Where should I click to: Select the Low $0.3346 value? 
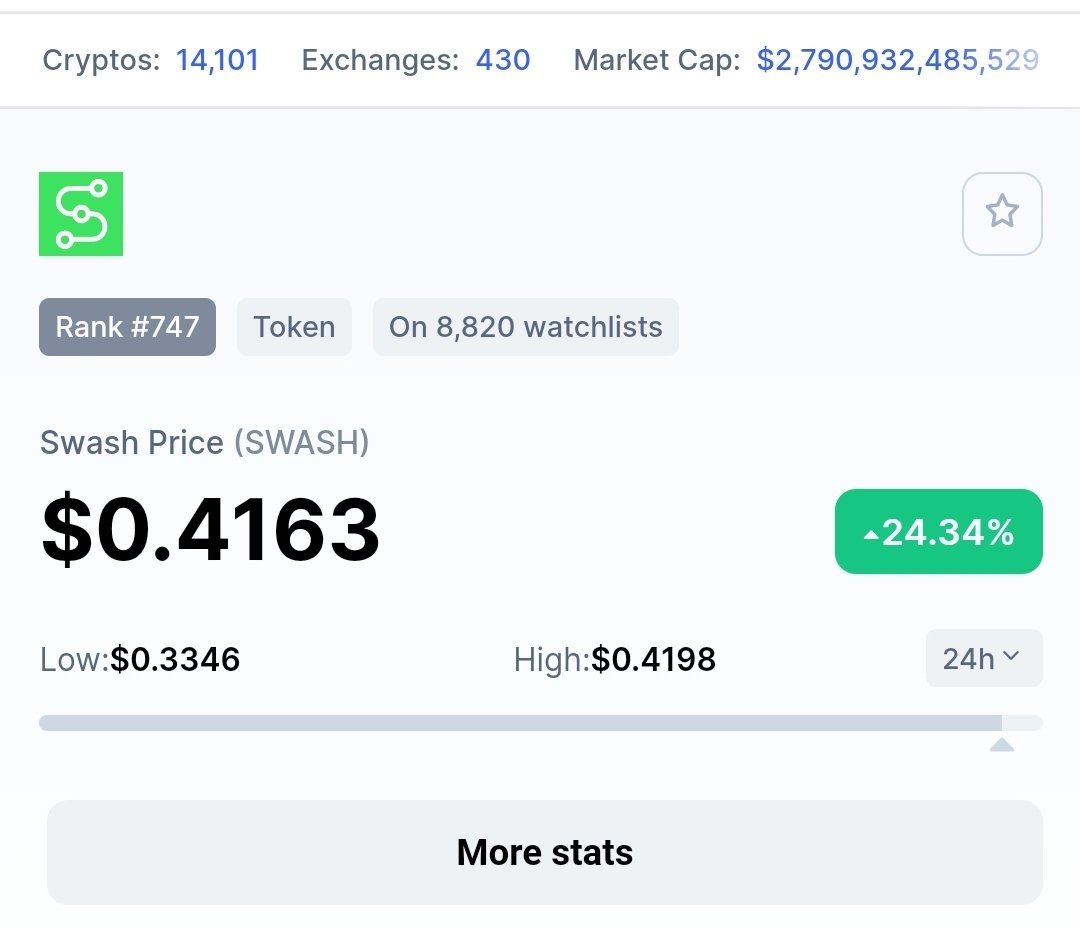coord(175,659)
